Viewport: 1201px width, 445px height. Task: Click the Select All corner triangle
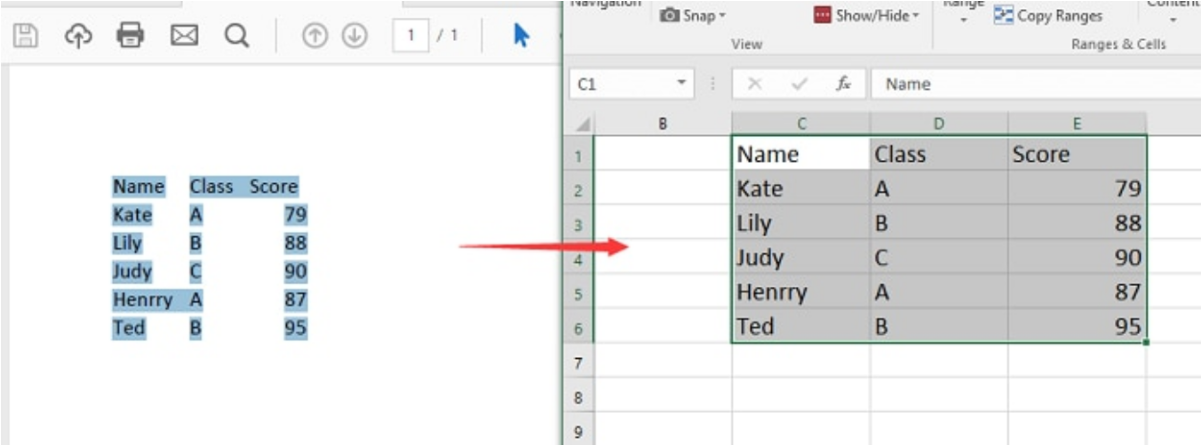pos(581,124)
